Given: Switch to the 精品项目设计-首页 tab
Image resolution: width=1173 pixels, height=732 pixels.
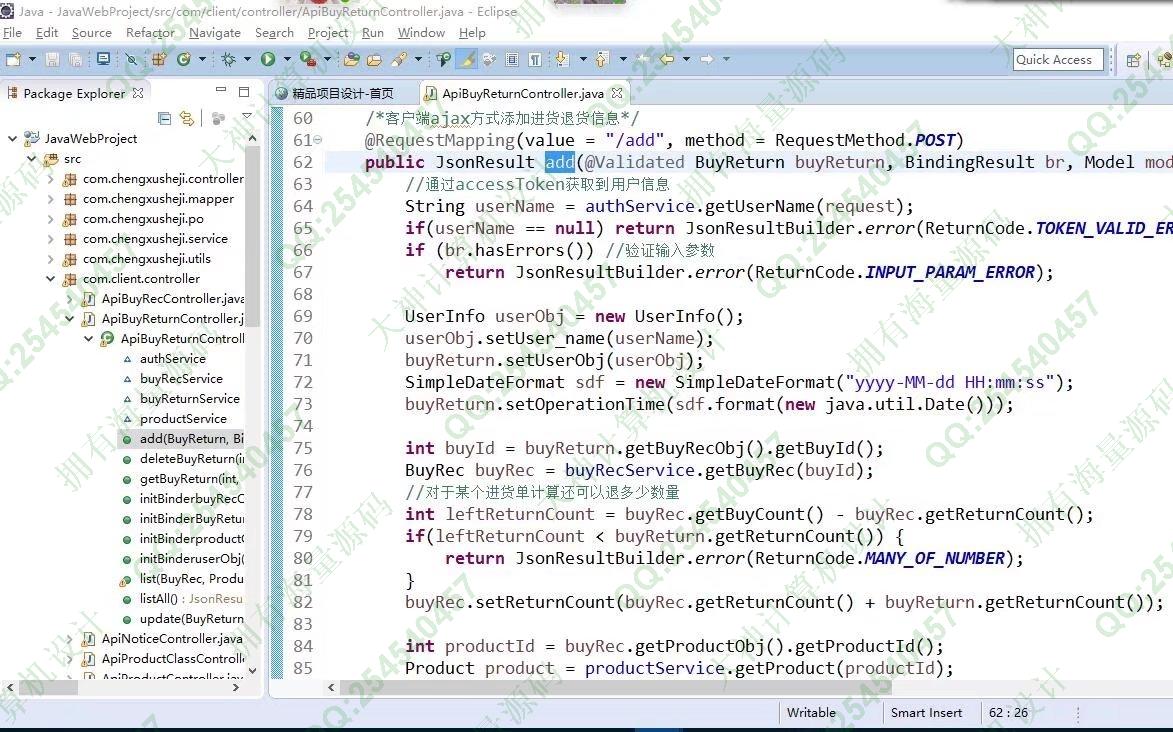Looking at the screenshot, I should (x=343, y=94).
